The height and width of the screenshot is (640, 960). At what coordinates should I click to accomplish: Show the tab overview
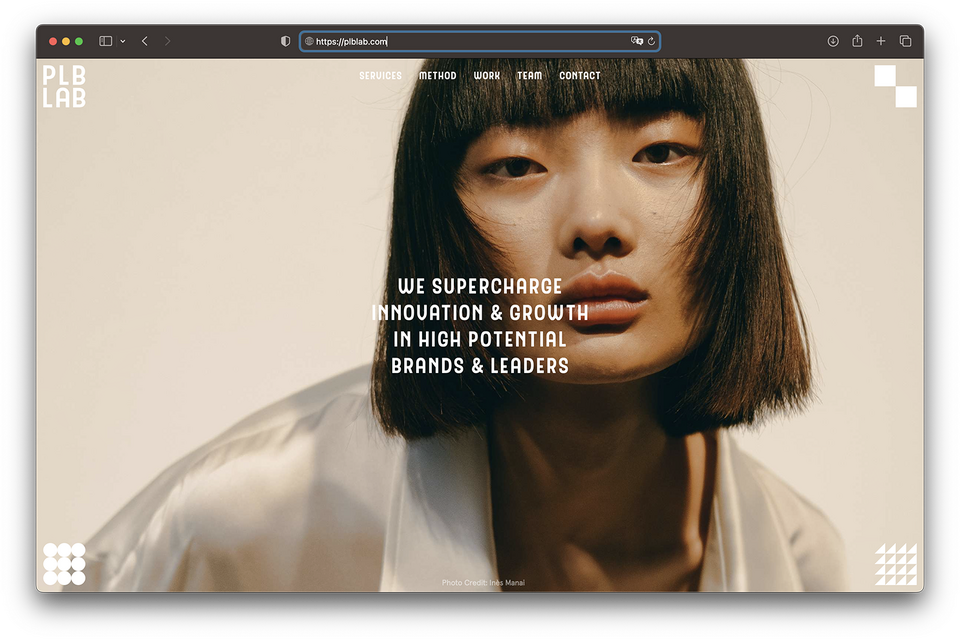coord(905,41)
